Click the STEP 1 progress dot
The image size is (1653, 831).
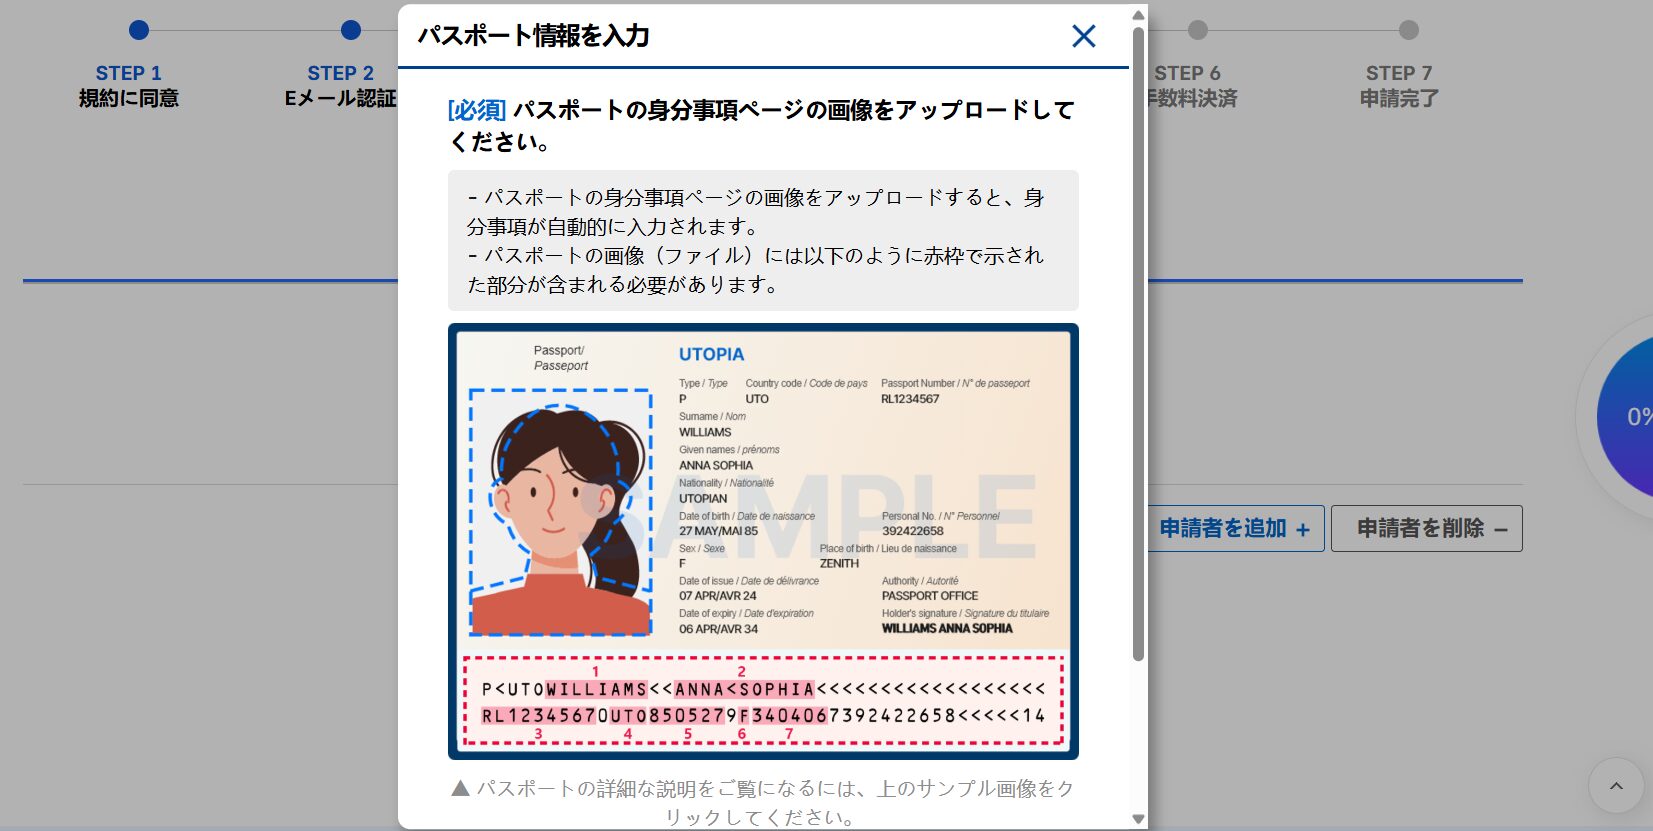tap(139, 30)
